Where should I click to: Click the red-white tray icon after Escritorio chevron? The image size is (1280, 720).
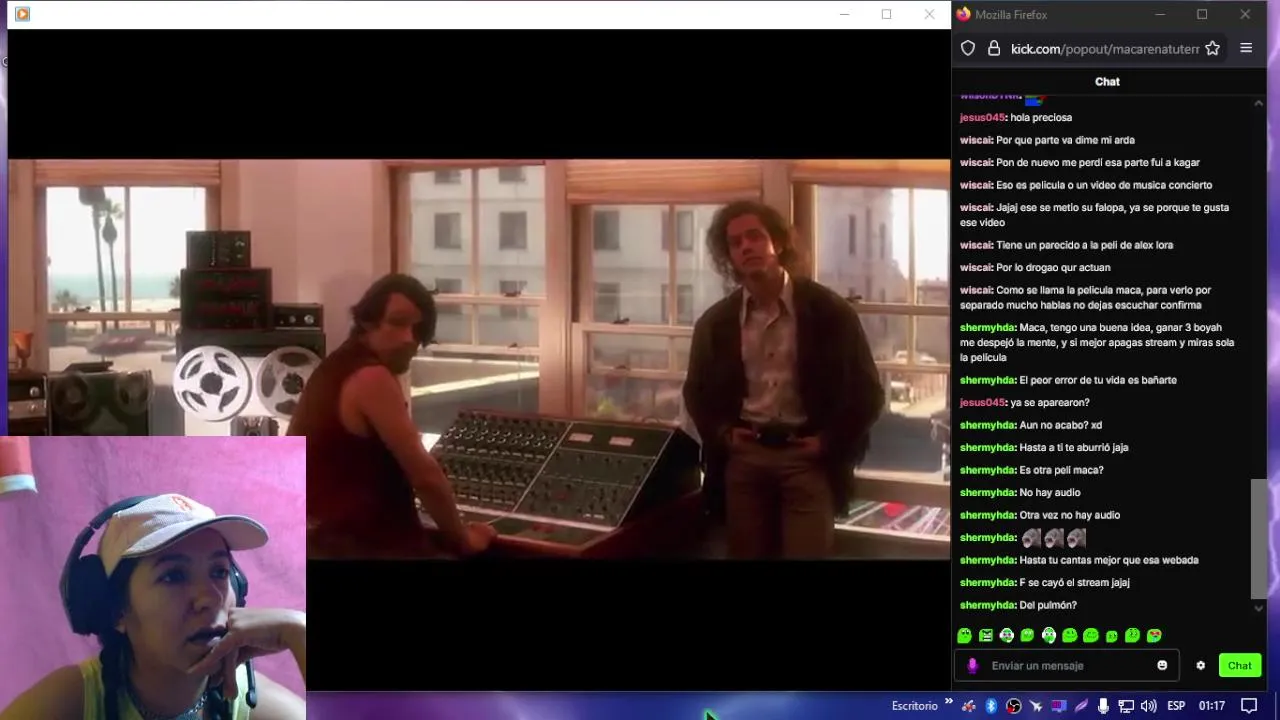tap(968, 706)
